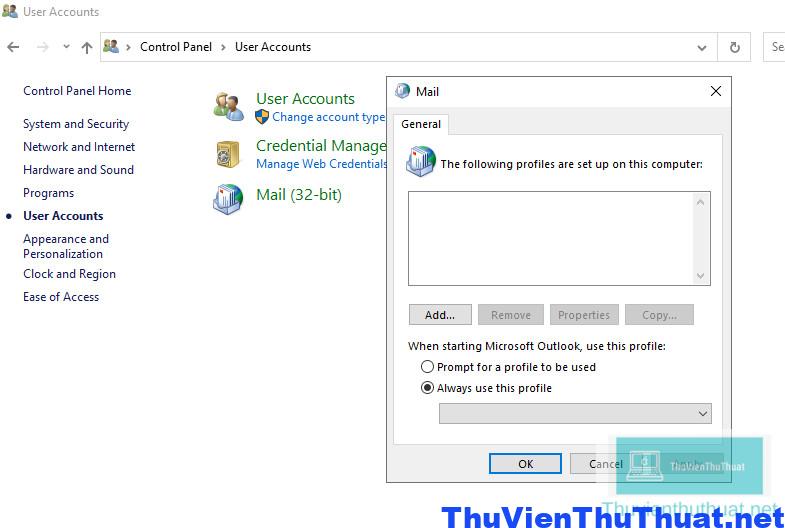This screenshot has width=785, height=528.
Task: Click Manage Web Credentials link
Action: 321,164
